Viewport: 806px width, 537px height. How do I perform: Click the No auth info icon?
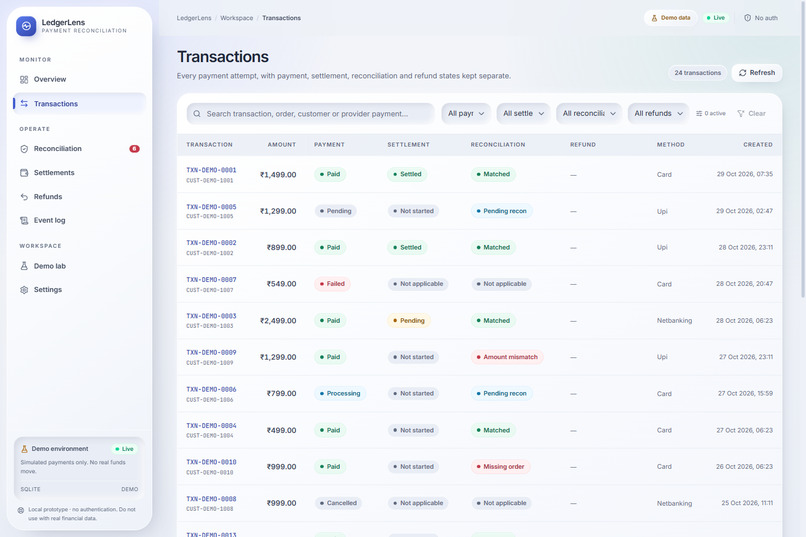[747, 18]
